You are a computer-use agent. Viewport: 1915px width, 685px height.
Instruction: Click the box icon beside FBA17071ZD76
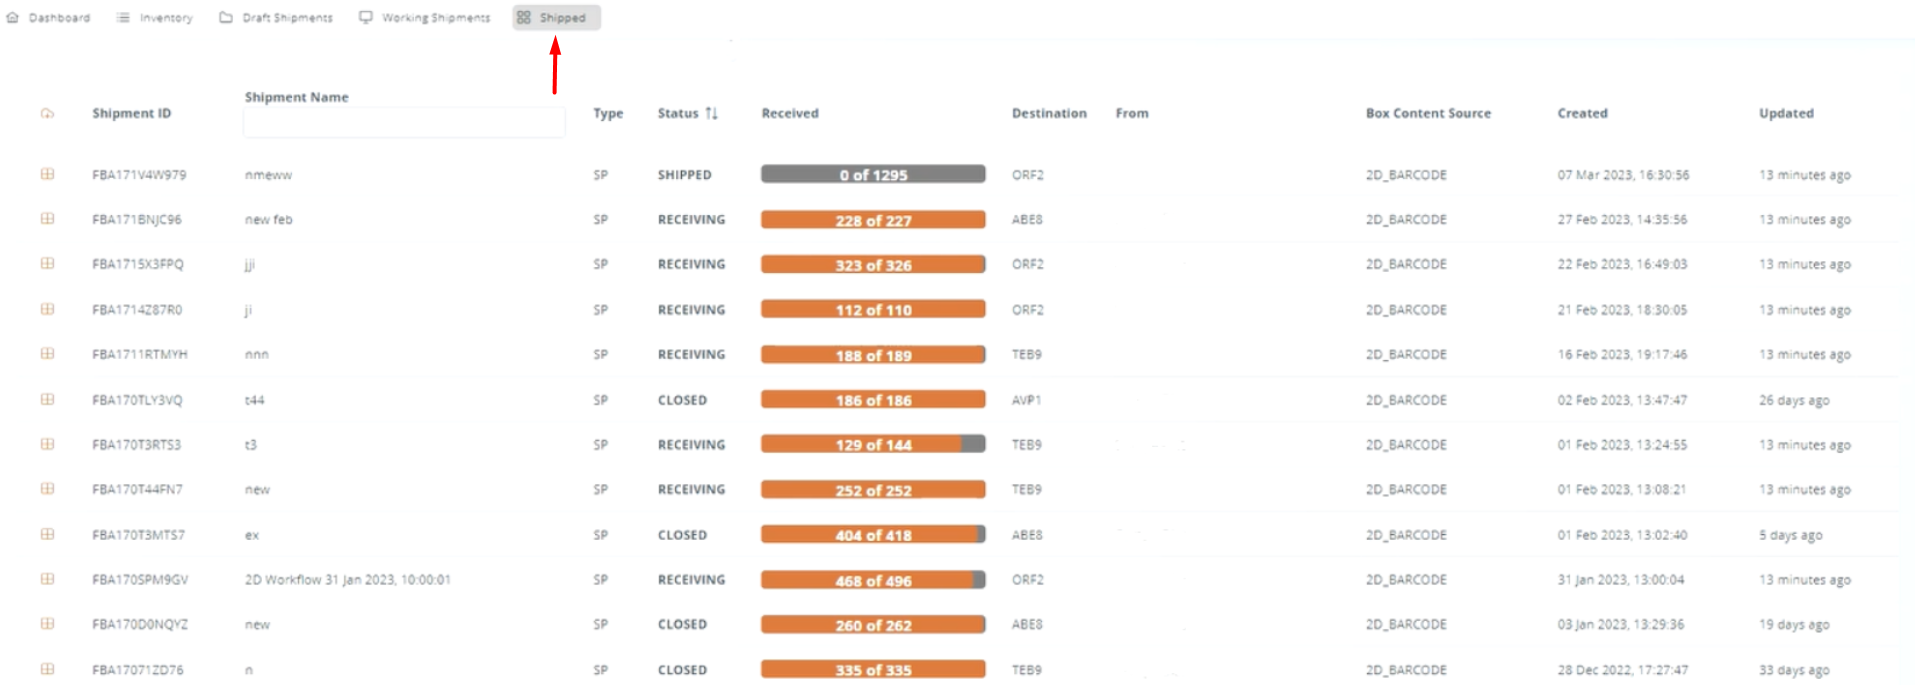pos(47,670)
